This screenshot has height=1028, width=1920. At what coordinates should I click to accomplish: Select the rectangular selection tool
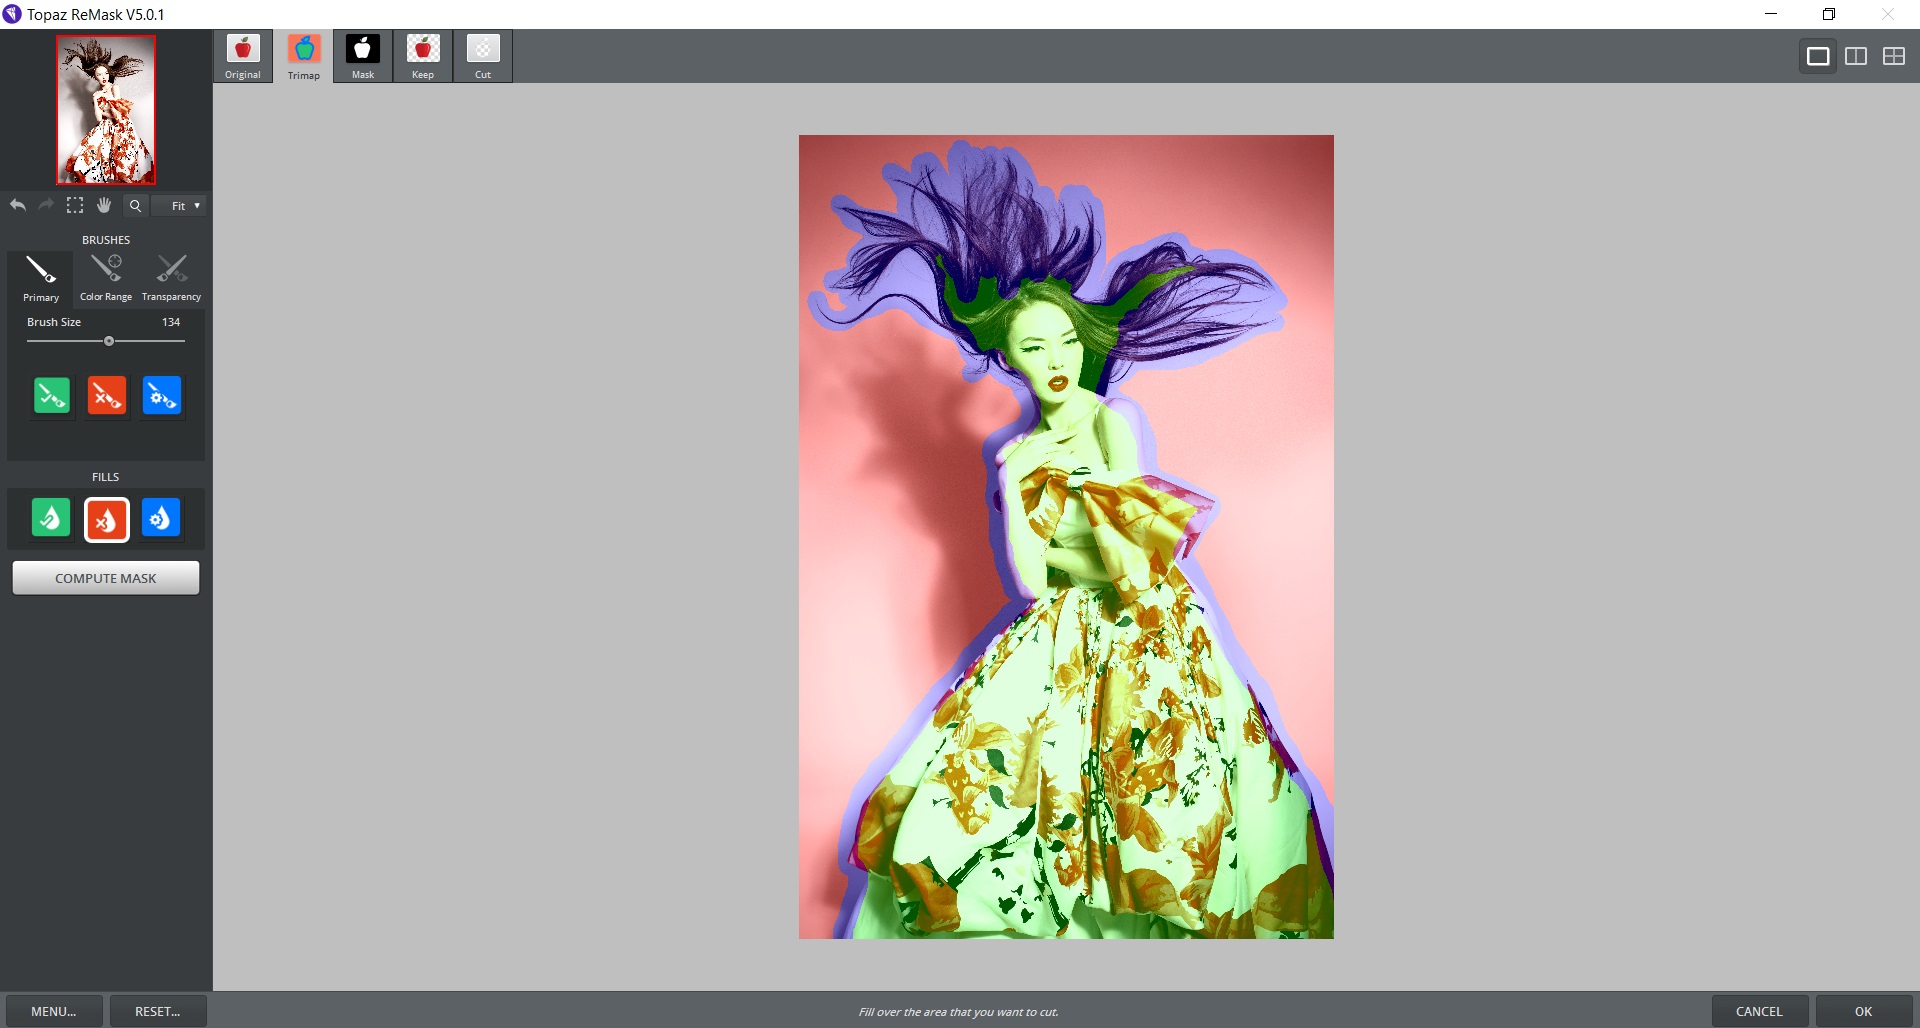75,205
